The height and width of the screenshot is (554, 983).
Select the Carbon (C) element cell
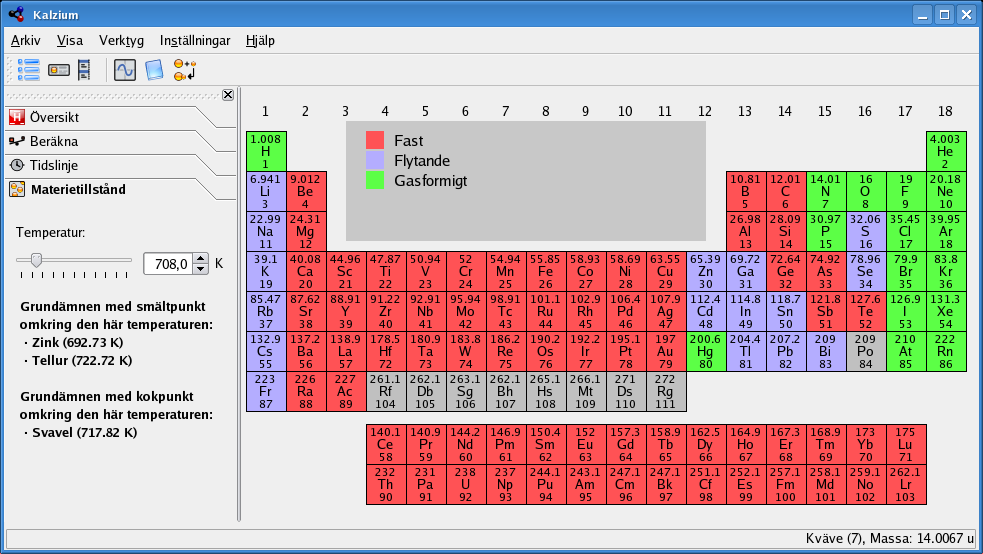coord(786,191)
